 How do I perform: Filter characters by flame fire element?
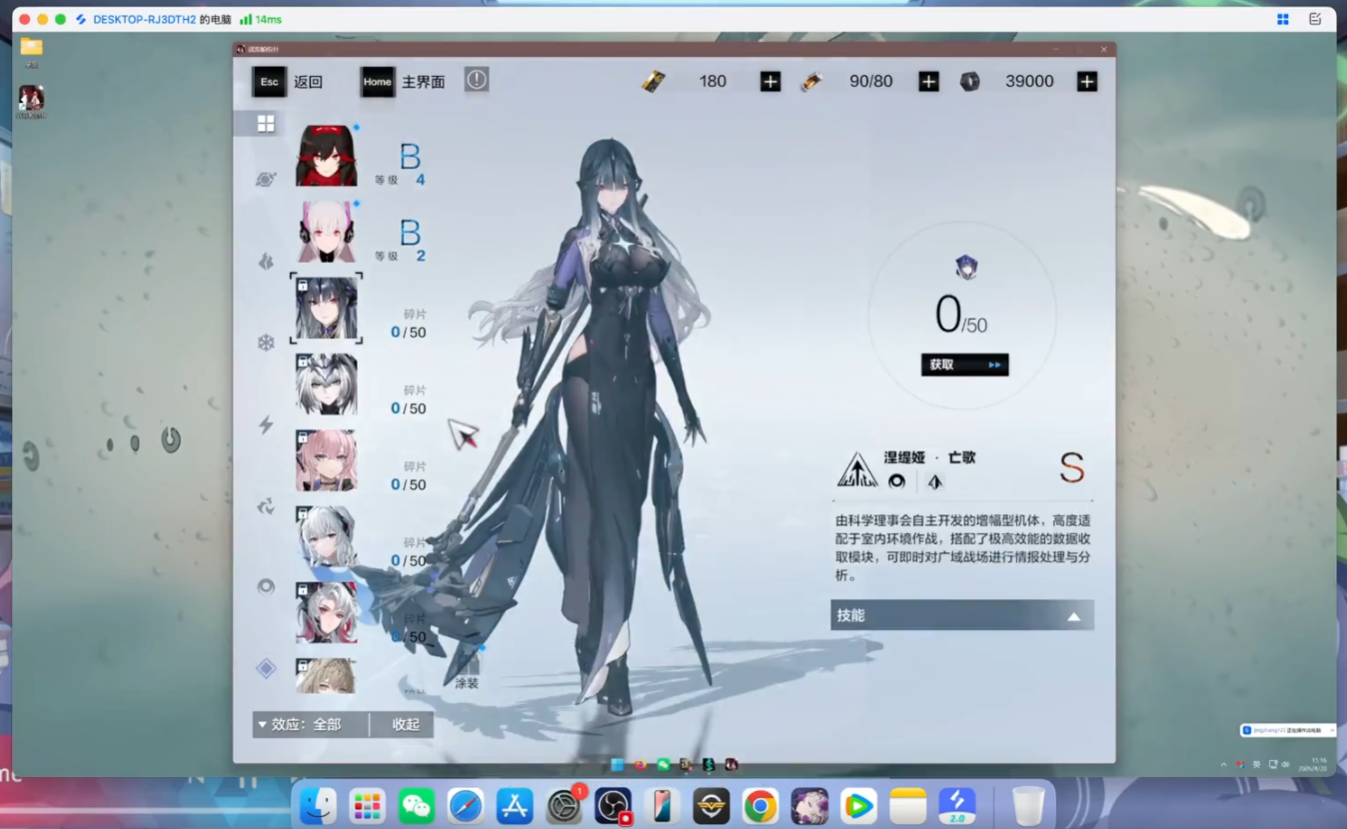(x=266, y=261)
